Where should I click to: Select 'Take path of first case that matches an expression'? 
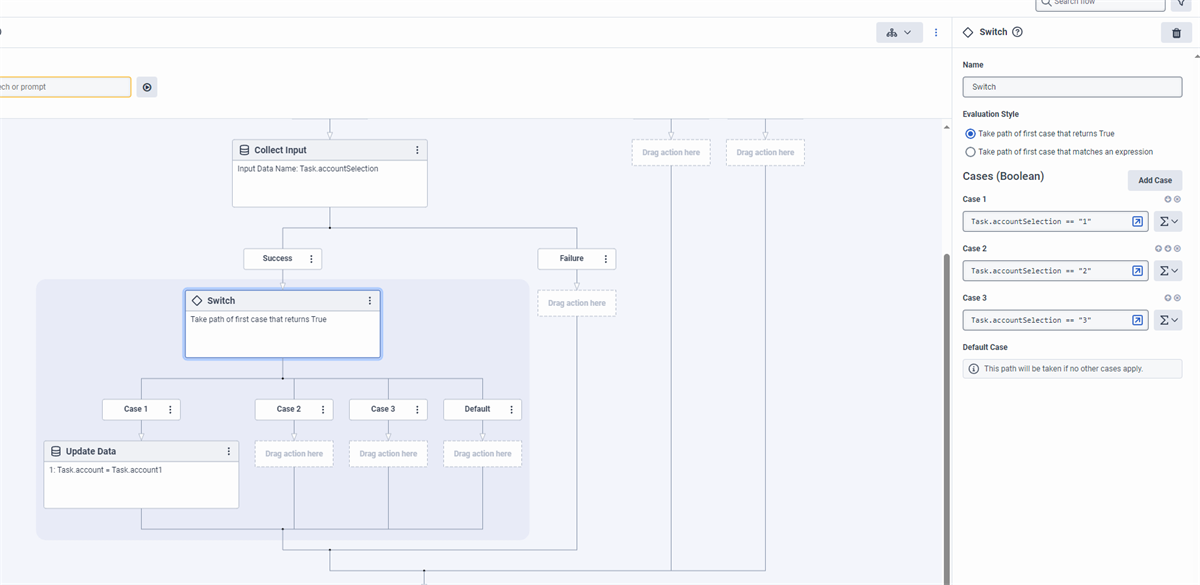click(969, 152)
